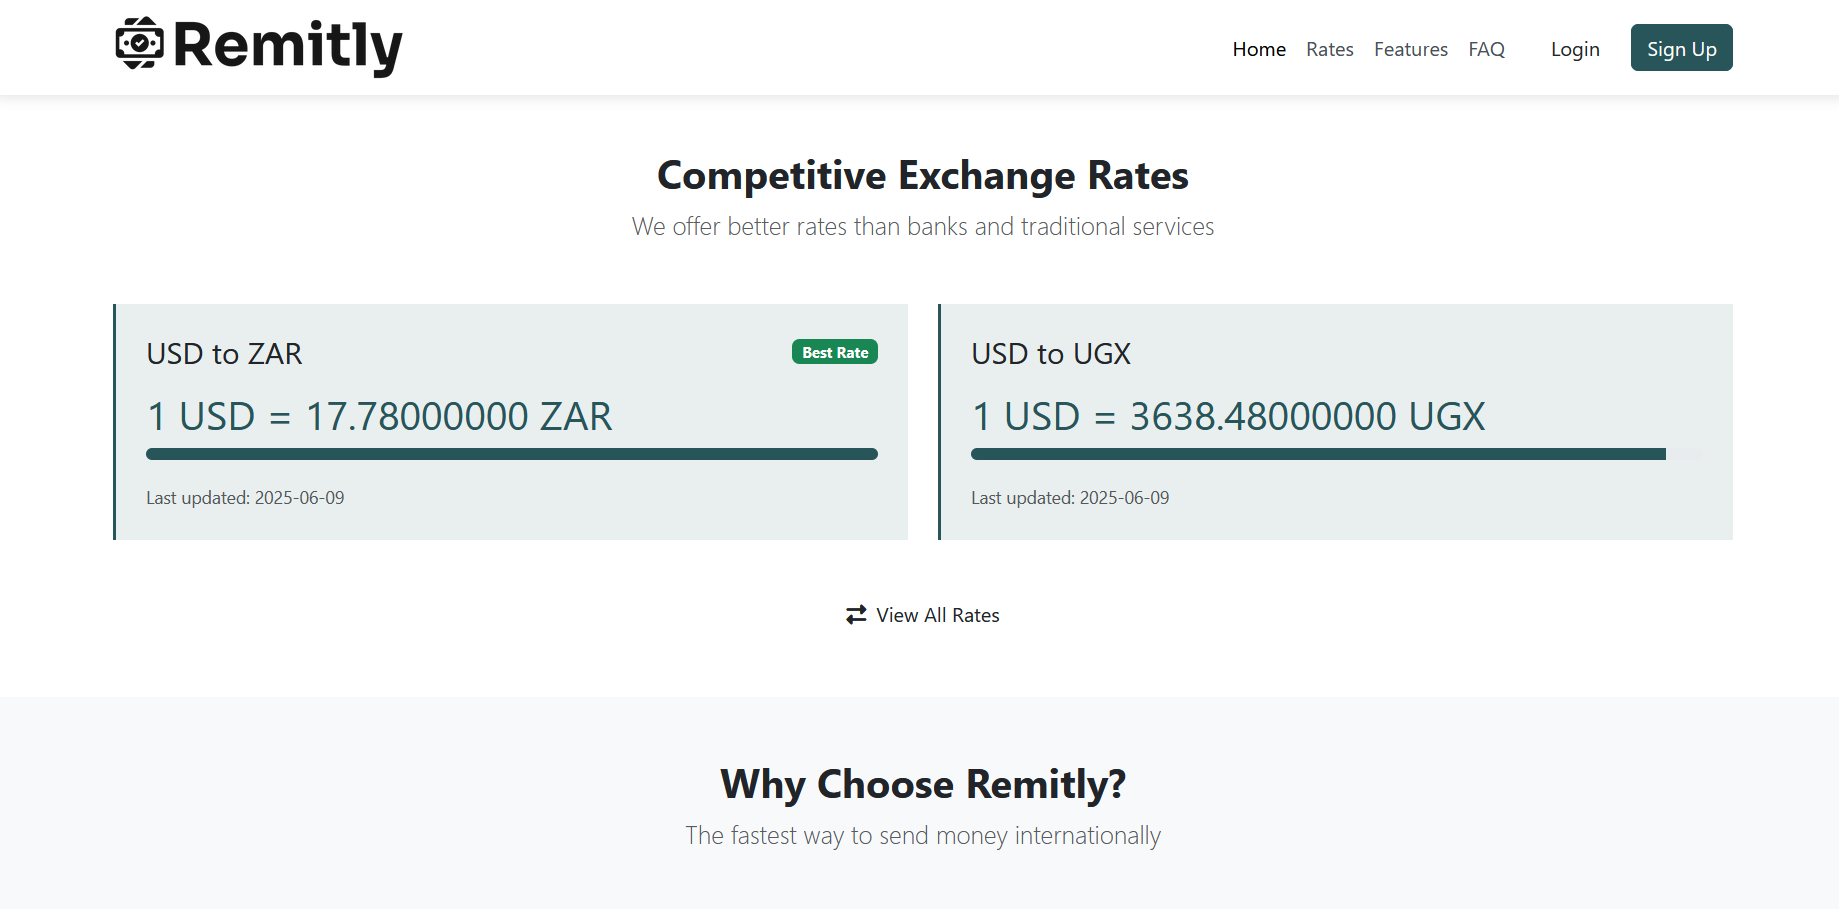Click the exchange arrows icon beside View All Rates
The height and width of the screenshot is (909, 1839).
(856, 615)
